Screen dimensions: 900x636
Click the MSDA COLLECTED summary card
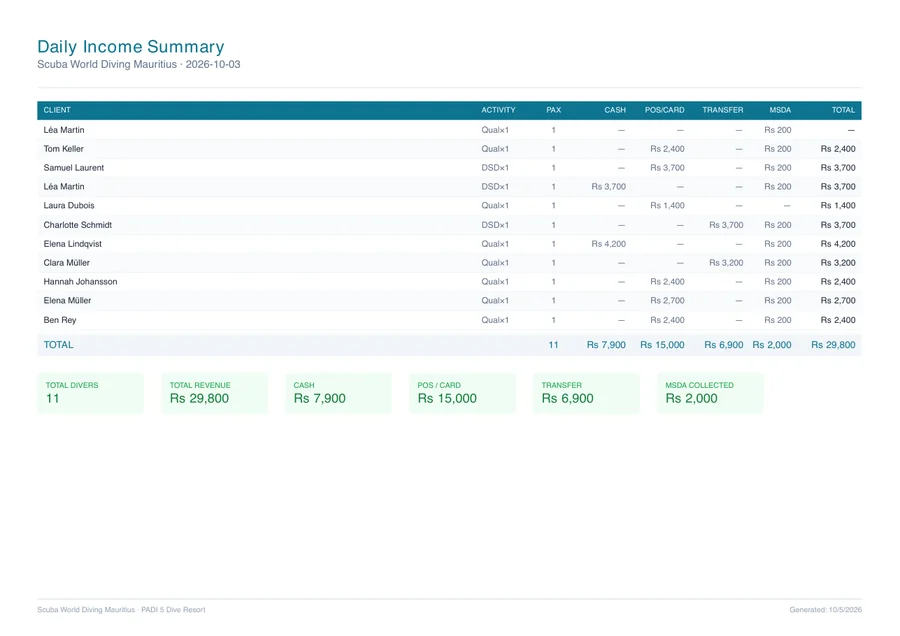pyautogui.click(x=711, y=393)
